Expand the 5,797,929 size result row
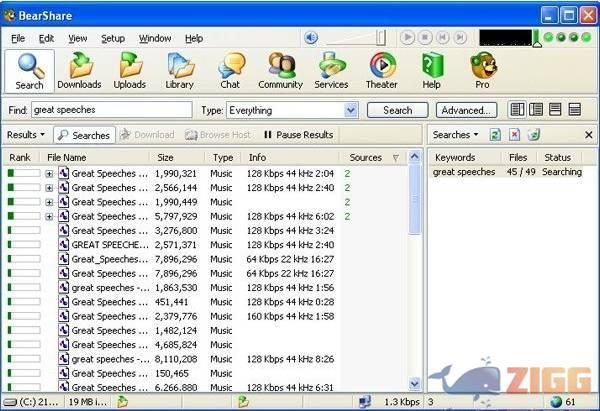The image size is (600, 411). (49, 217)
